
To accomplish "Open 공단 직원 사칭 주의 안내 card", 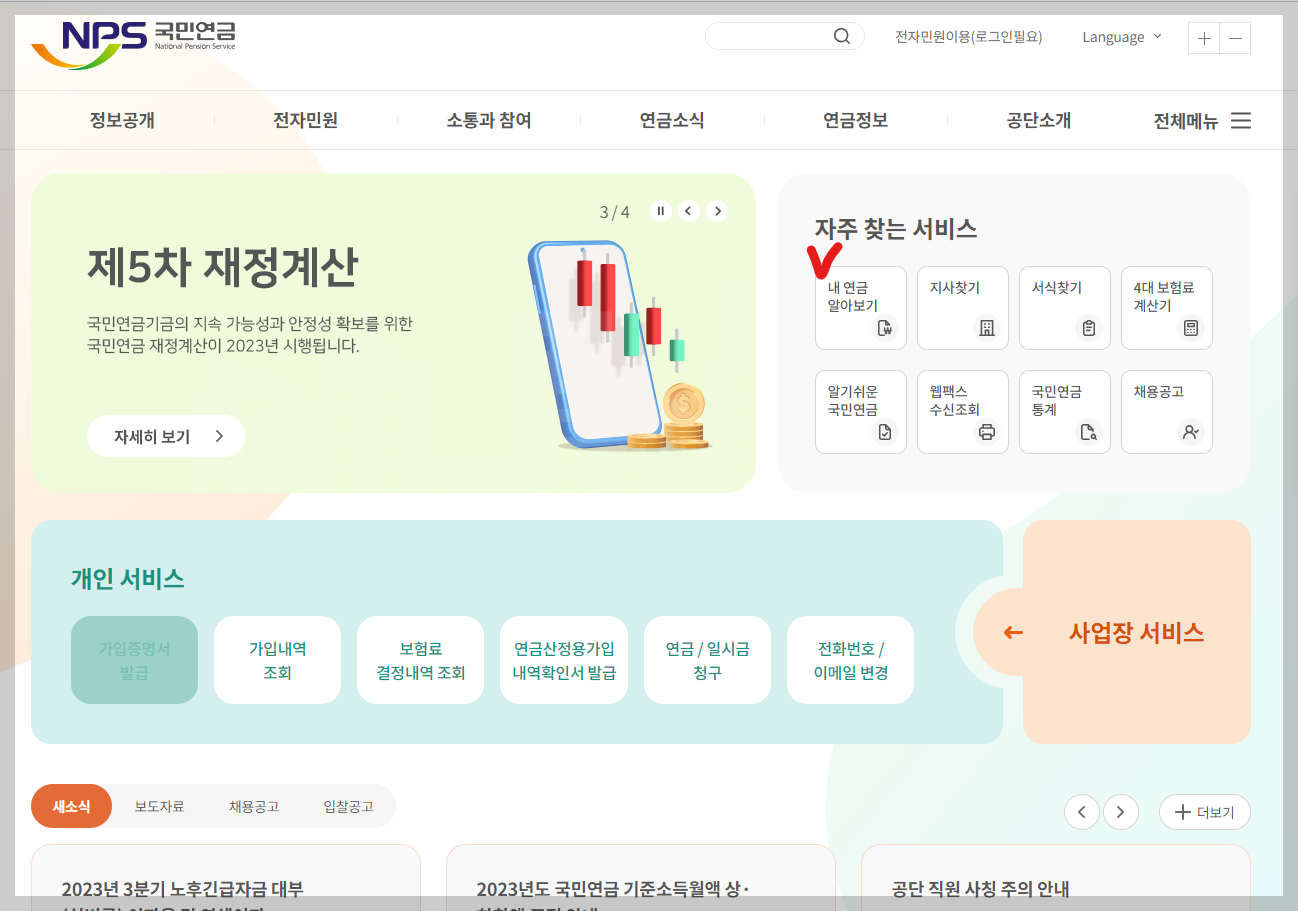I will 1056,878.
